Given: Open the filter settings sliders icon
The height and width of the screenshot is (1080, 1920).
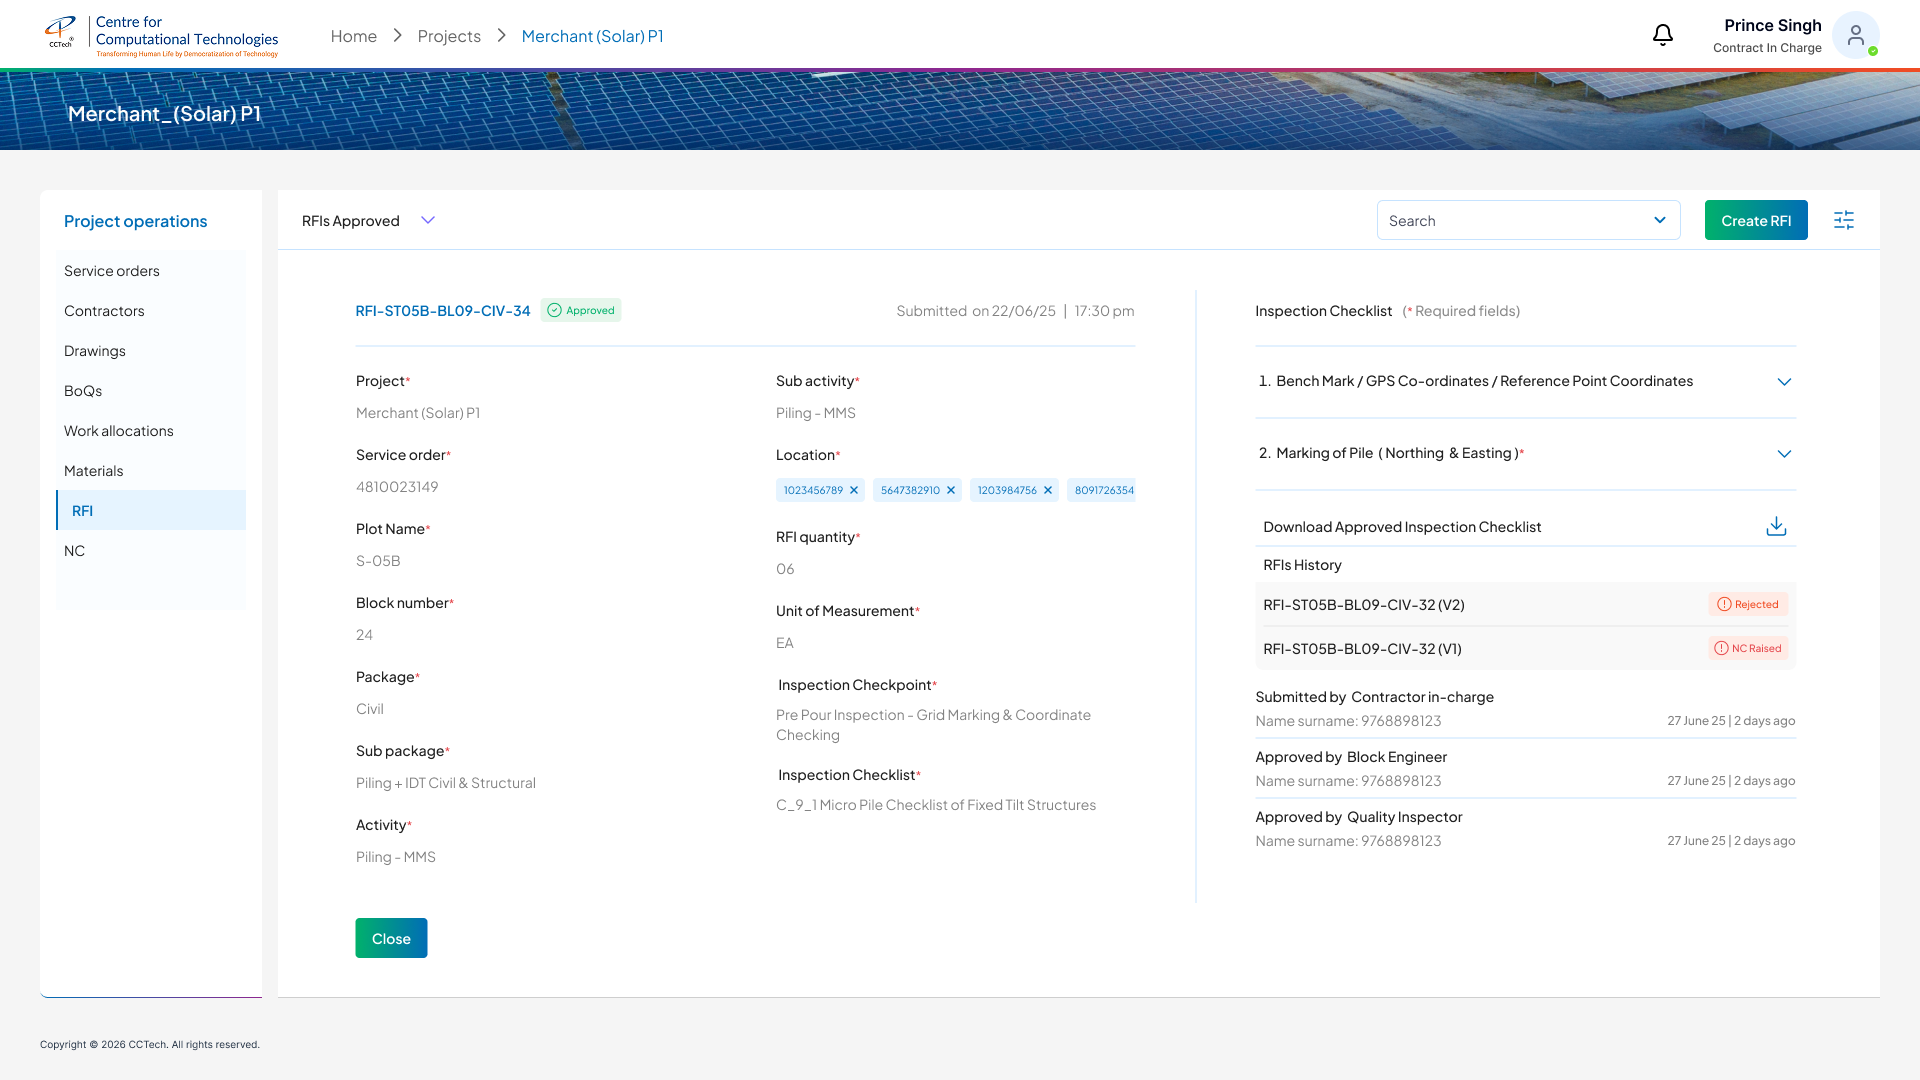Looking at the screenshot, I should (1844, 220).
